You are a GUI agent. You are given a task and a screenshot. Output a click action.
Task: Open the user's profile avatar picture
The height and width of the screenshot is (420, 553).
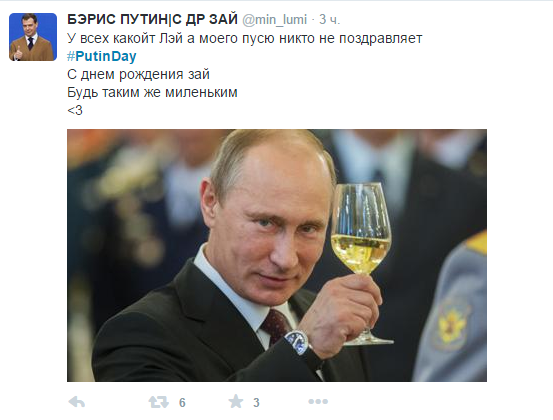pos(33,37)
